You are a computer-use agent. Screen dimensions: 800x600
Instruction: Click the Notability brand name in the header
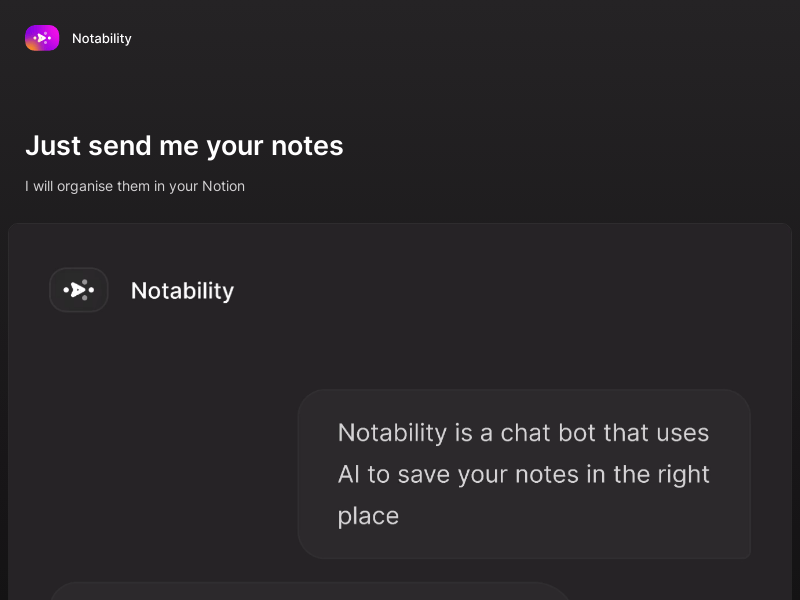(101, 38)
